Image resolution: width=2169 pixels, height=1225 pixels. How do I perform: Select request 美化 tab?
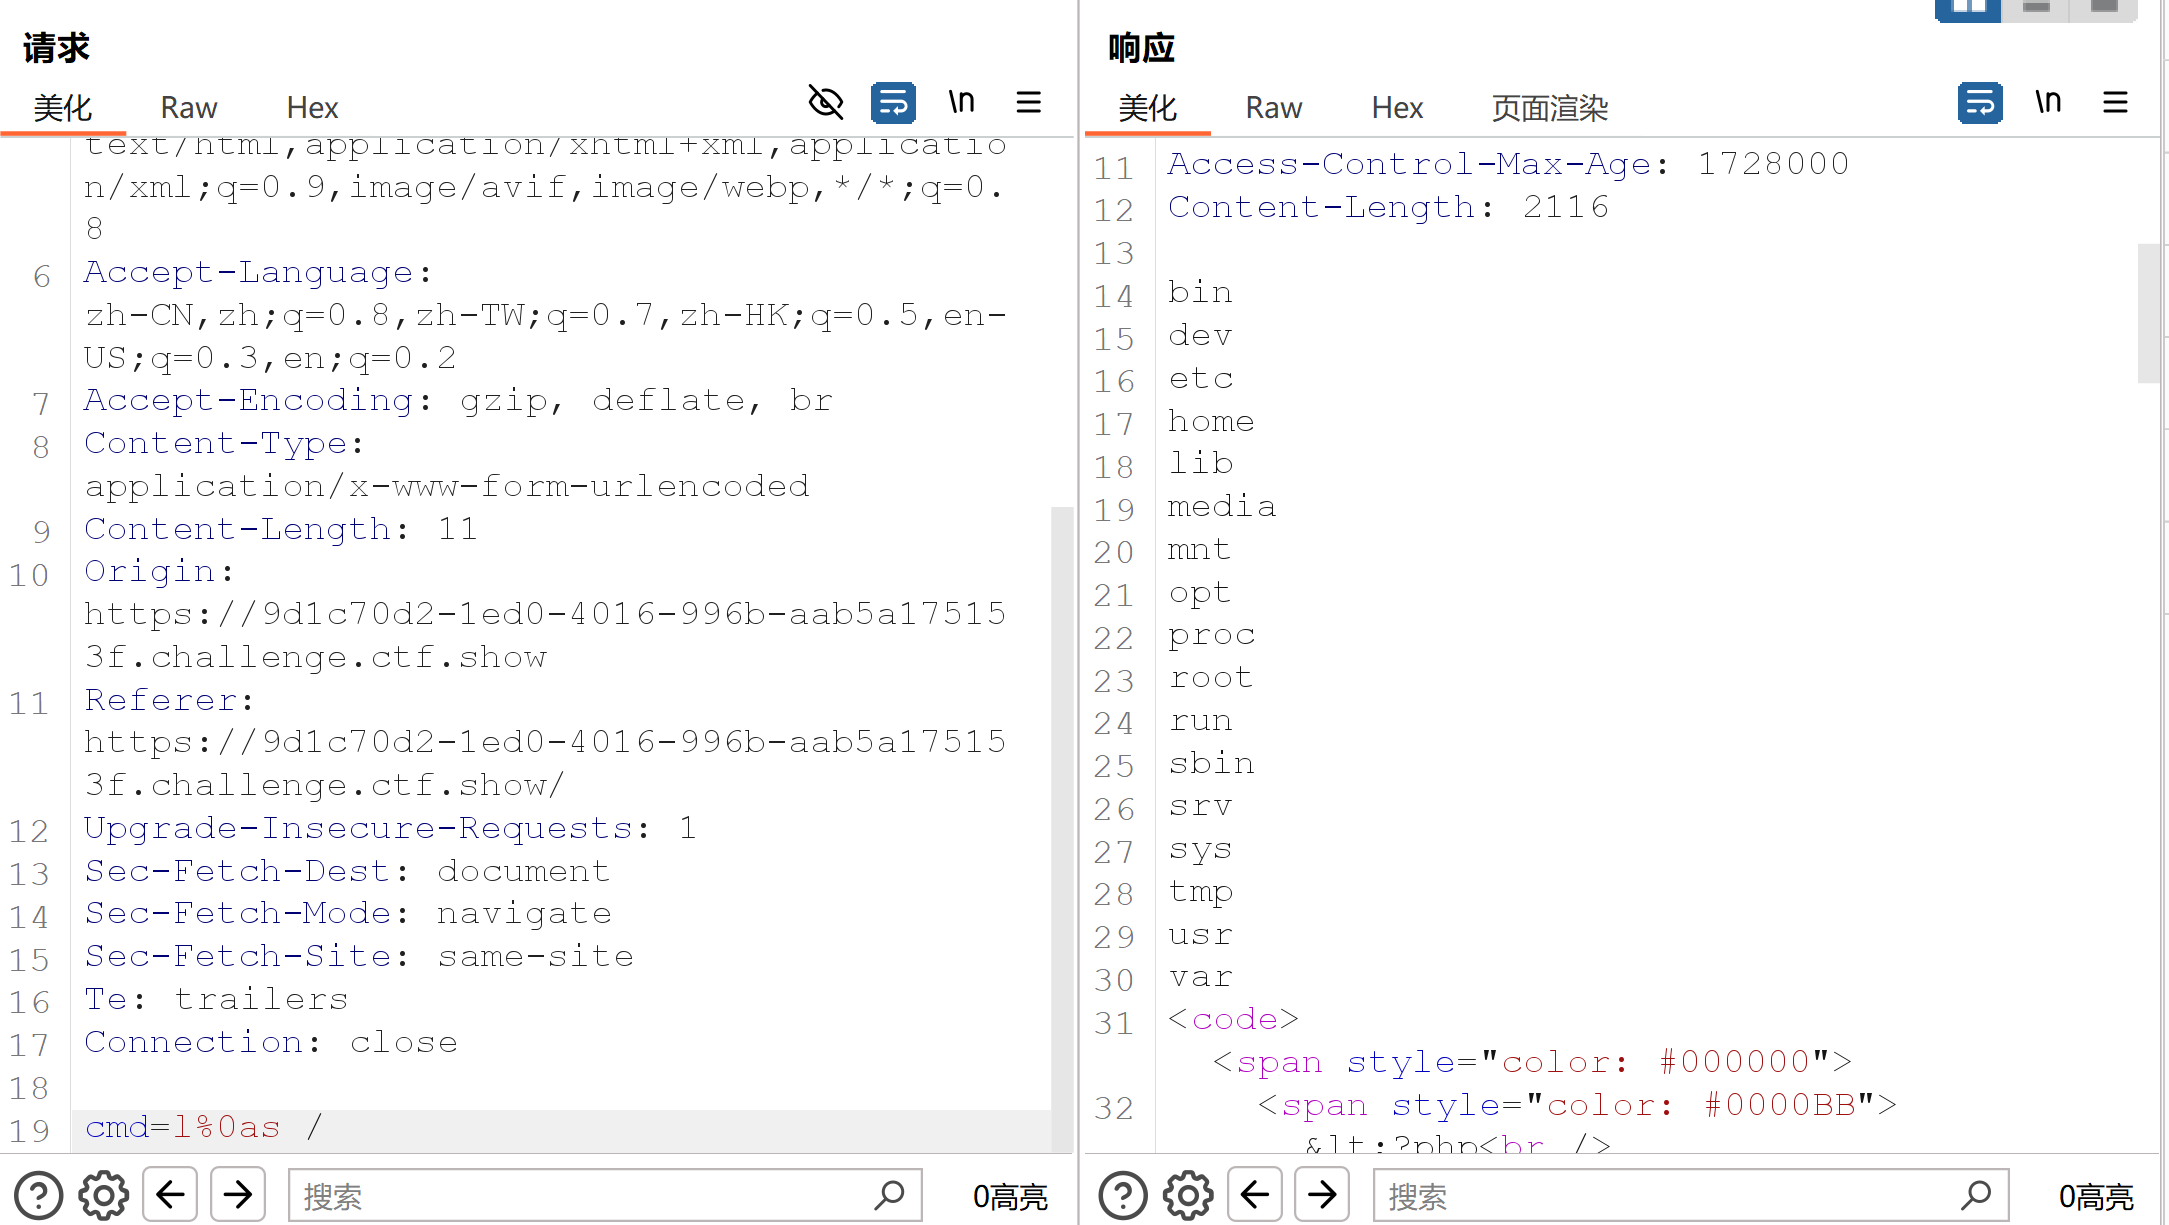[63, 108]
